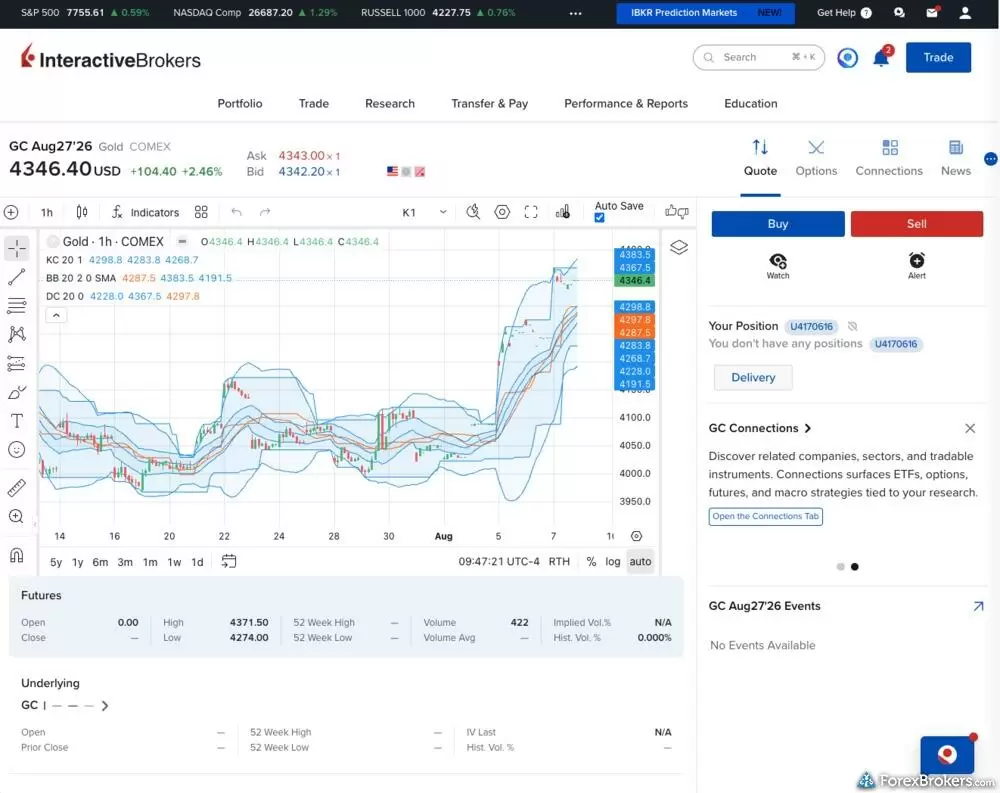
Task: Go to the second carousel dot
Action: coord(855,567)
